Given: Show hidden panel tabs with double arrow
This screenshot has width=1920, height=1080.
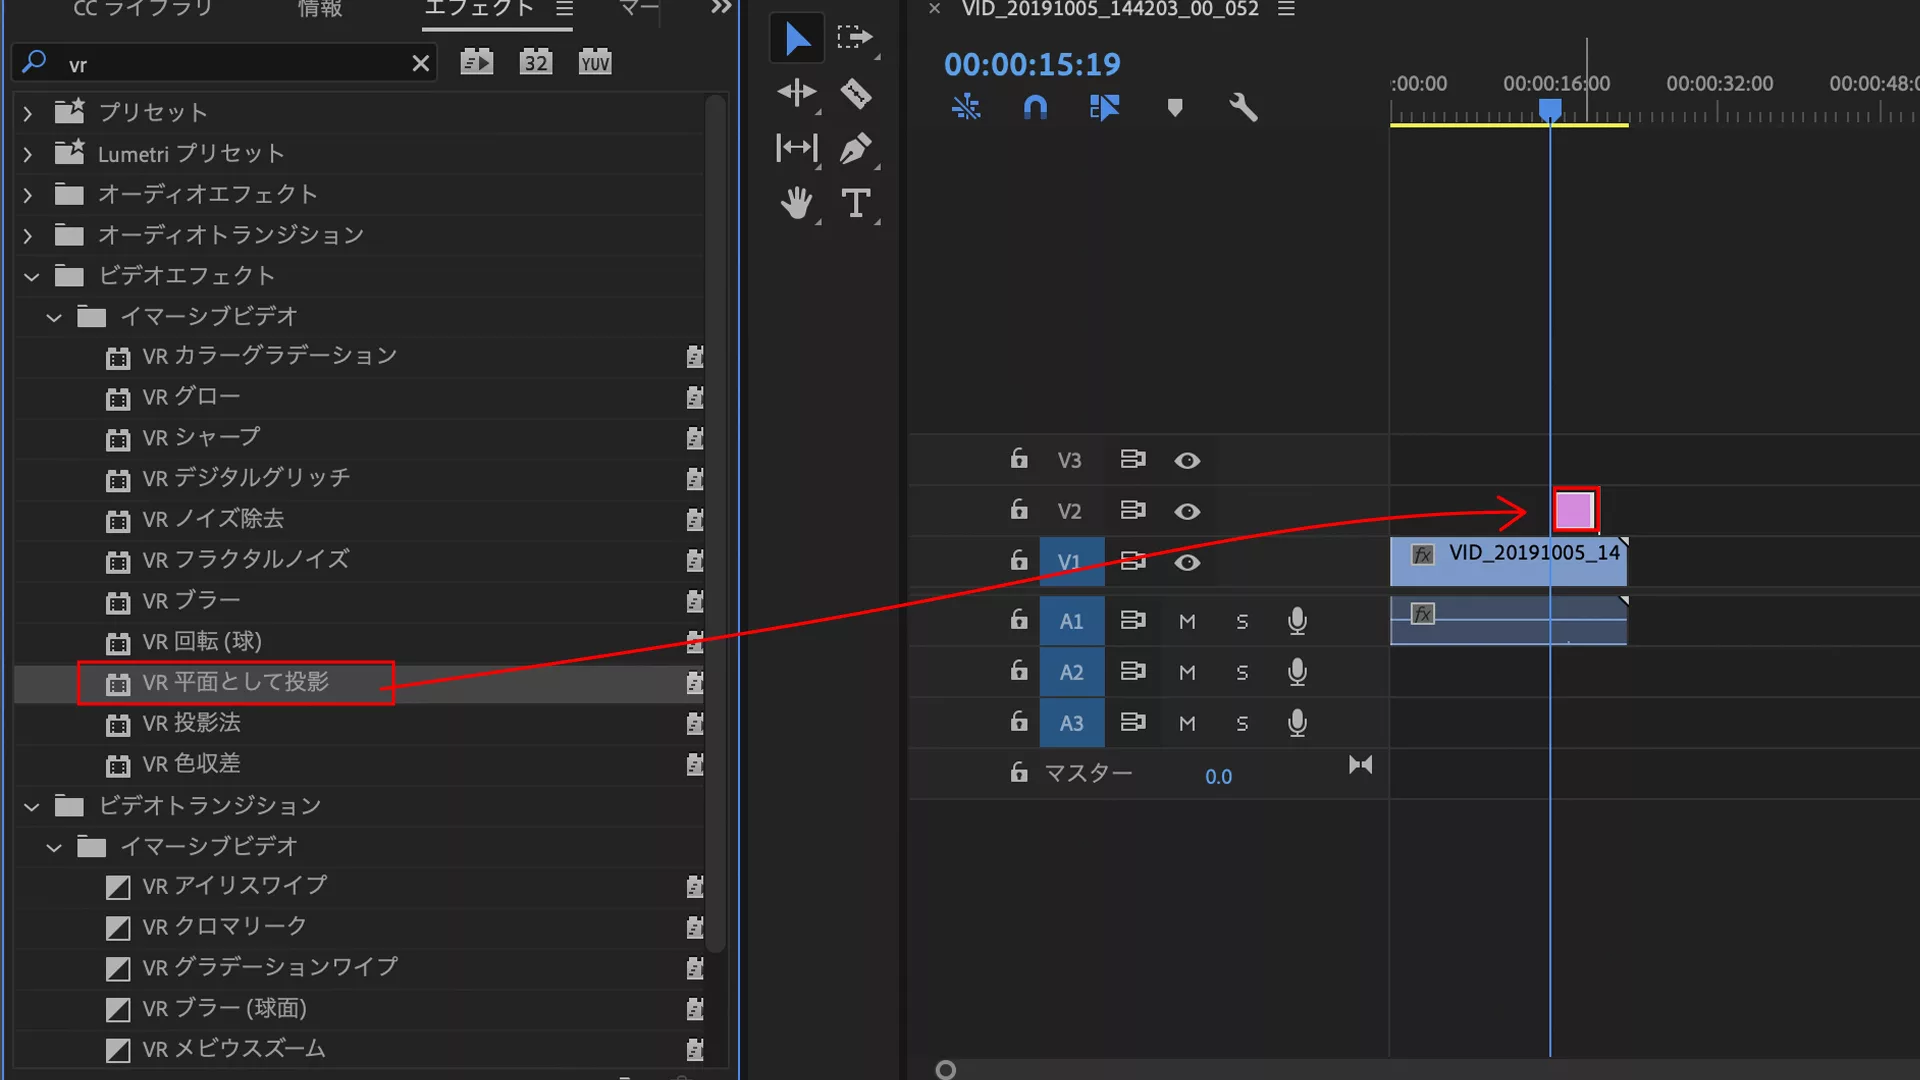Looking at the screenshot, I should (x=721, y=8).
